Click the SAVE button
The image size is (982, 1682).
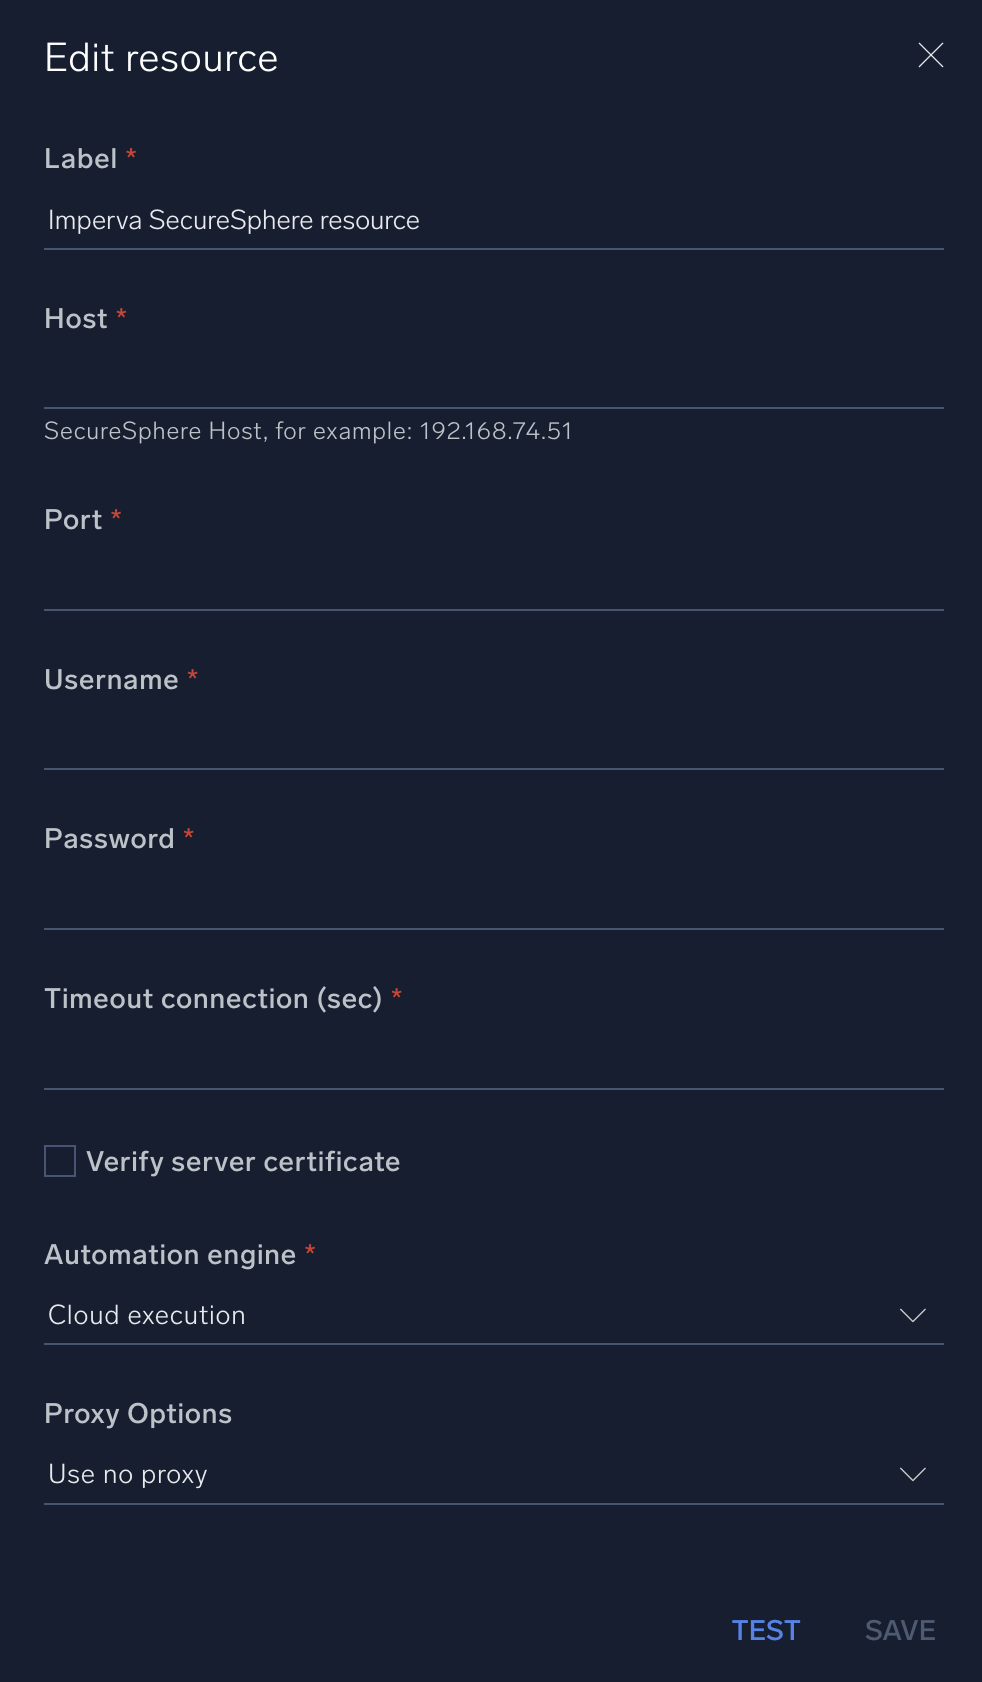click(x=899, y=1630)
